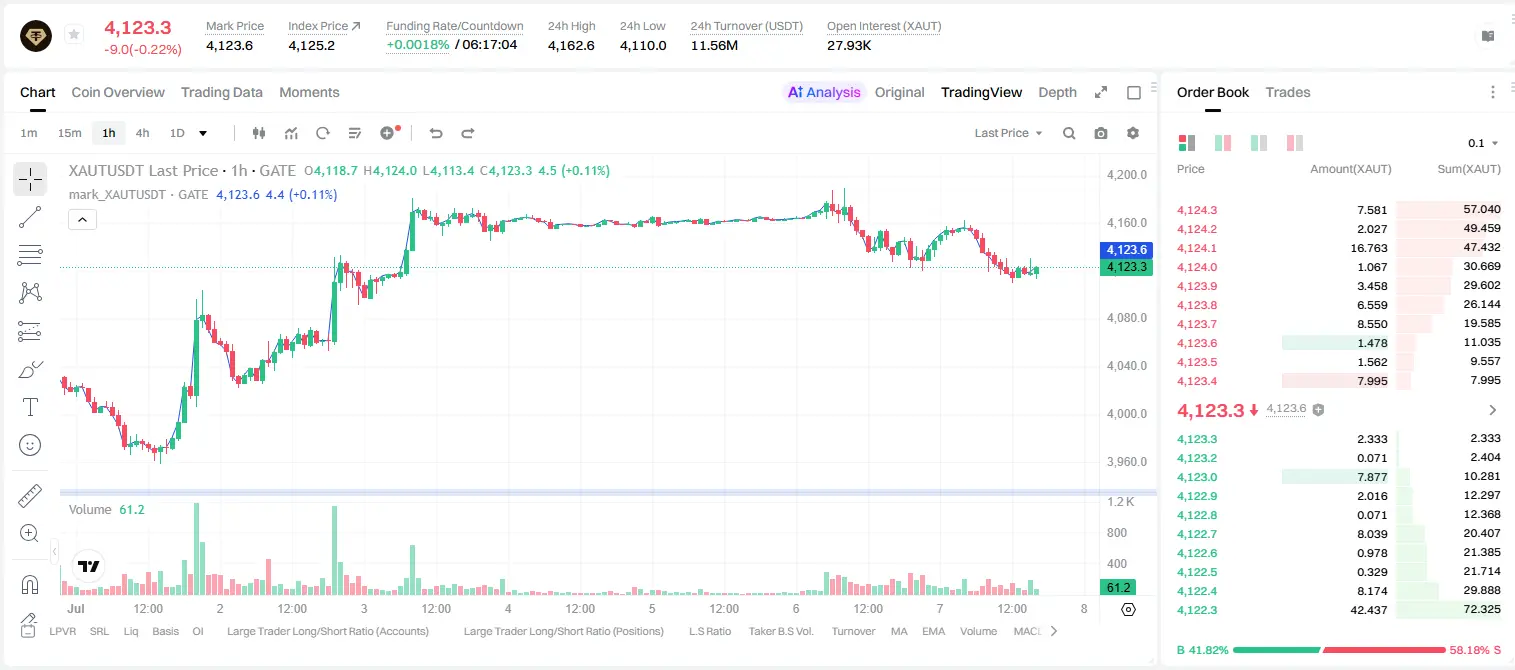
Task: Switch to the Trades tab
Action: point(1288,92)
